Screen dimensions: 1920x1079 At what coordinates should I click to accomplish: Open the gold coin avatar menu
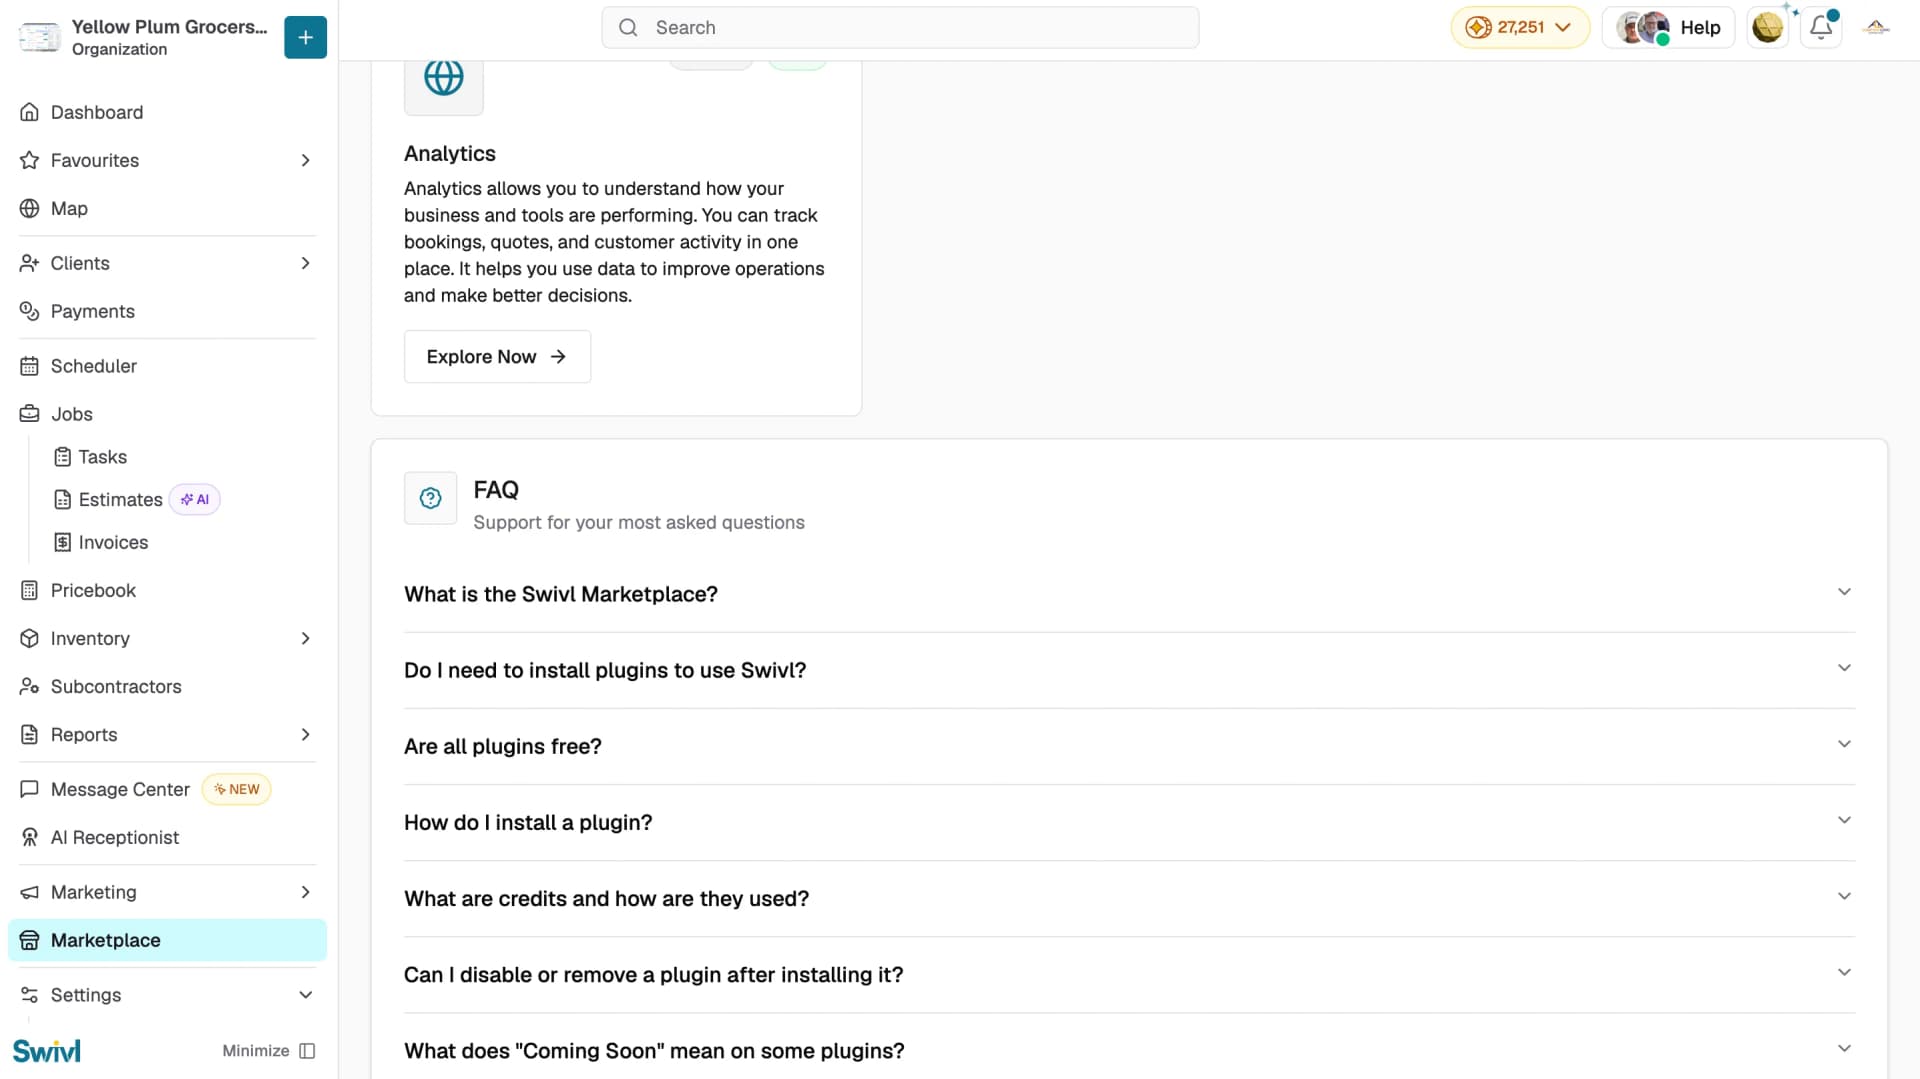(1767, 28)
